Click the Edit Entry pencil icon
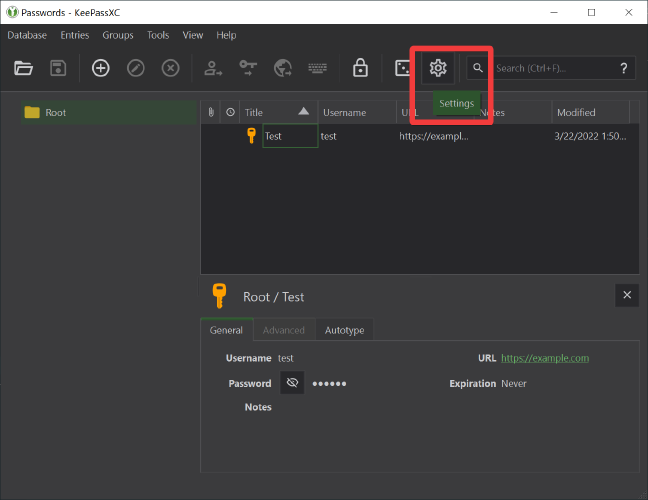The width and height of the screenshot is (648, 500). click(x=136, y=68)
